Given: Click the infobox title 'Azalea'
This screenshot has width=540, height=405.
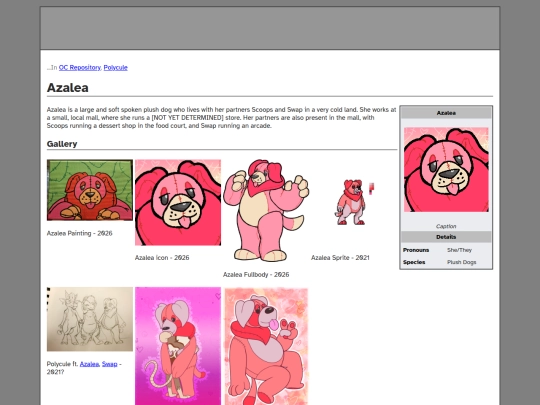Looking at the screenshot, I should click(446, 113).
